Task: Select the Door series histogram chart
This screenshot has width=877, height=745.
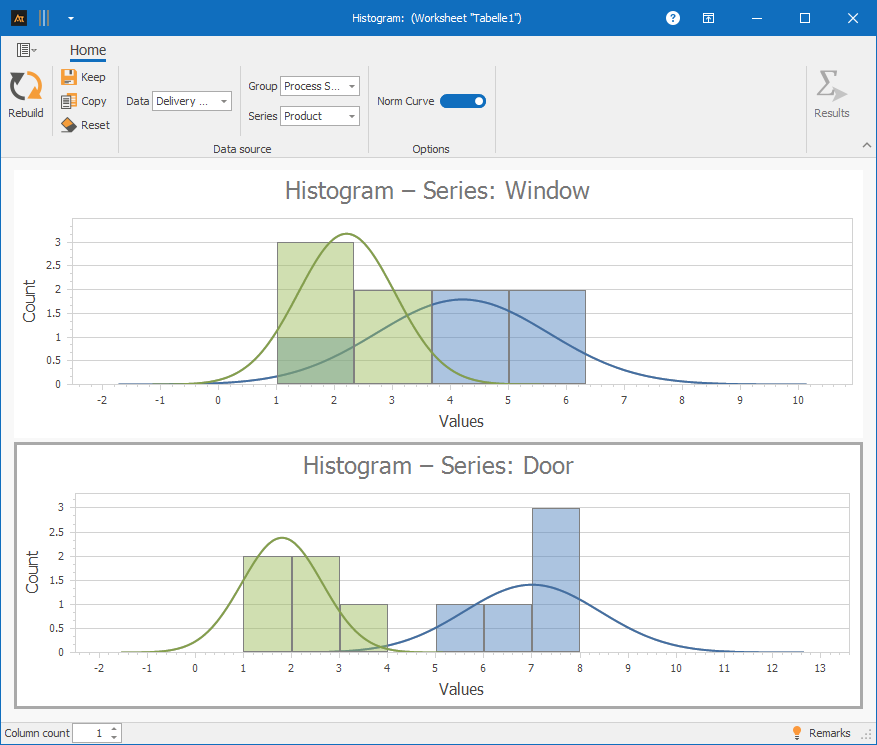Action: (438, 575)
